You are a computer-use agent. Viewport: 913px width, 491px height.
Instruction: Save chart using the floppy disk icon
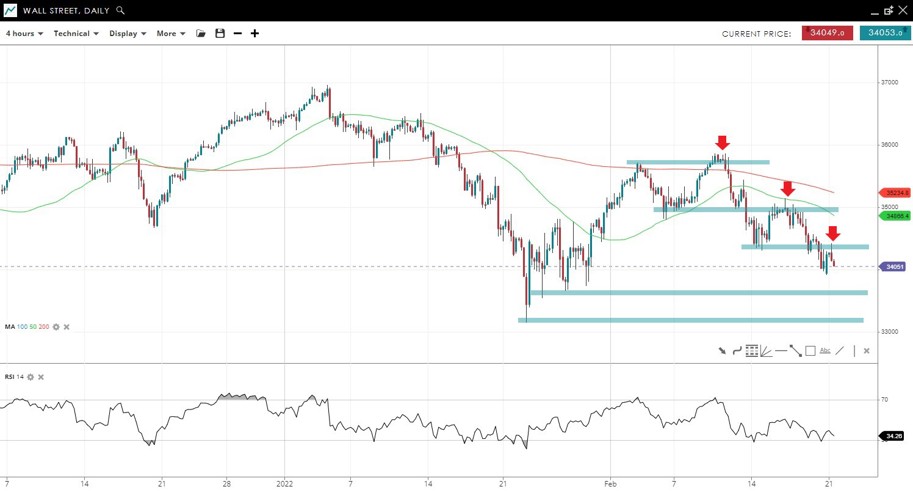[220, 34]
